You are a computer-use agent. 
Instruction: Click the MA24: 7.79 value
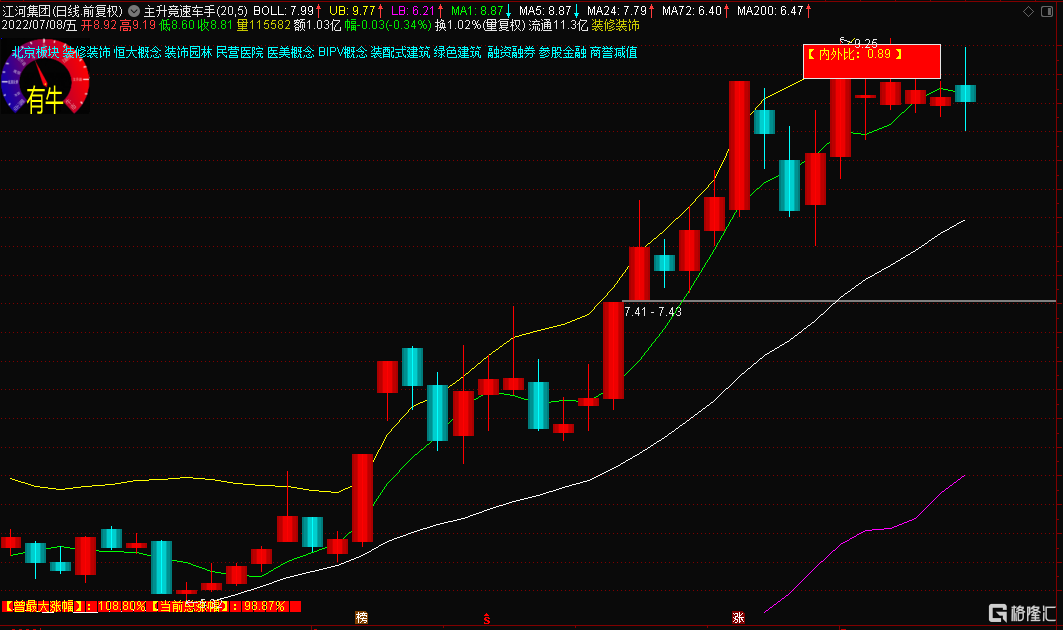[x=617, y=11]
